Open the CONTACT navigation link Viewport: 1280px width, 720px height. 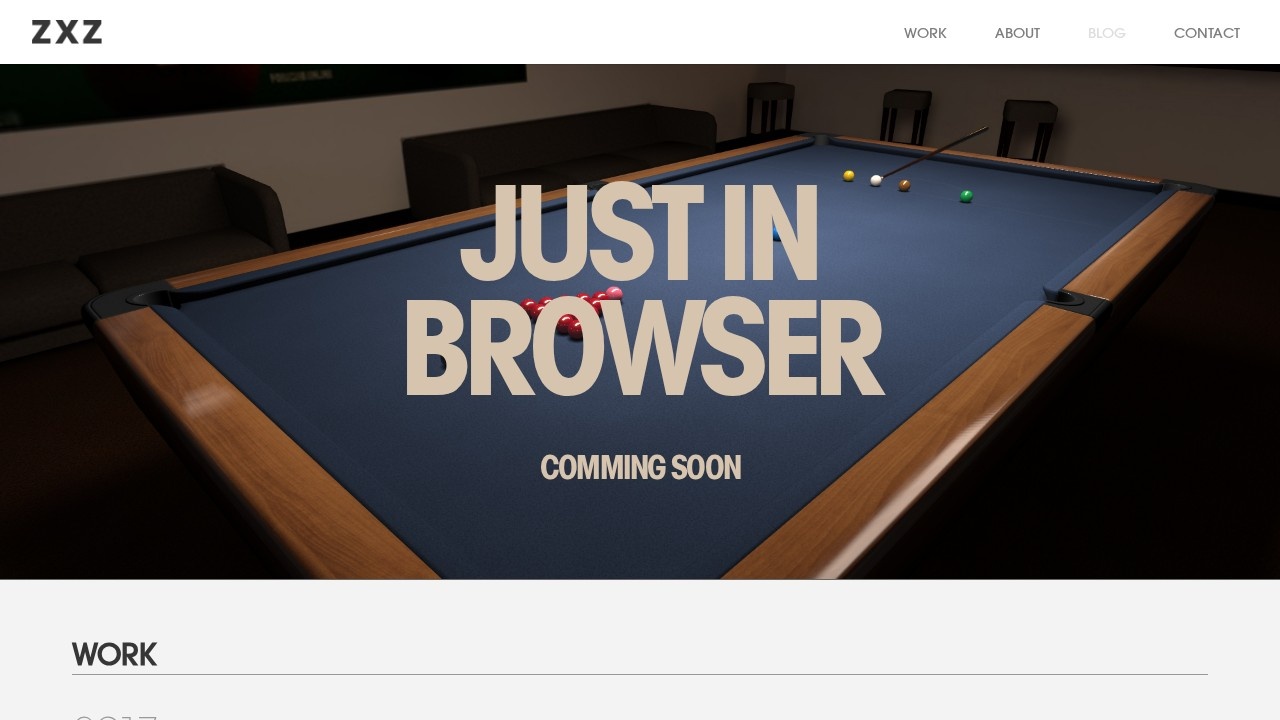1207,33
